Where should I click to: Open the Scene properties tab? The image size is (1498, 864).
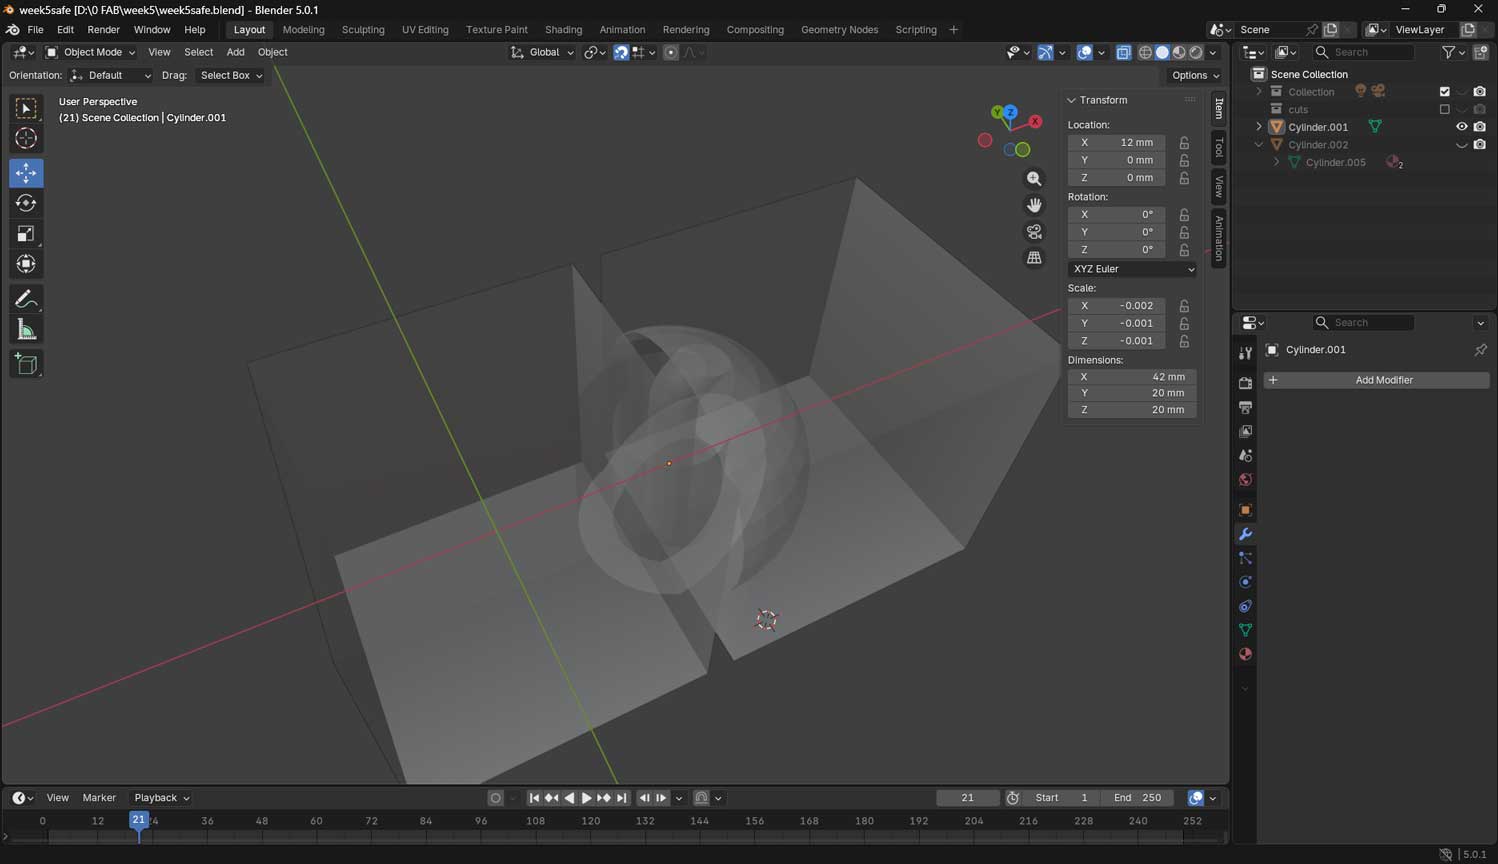[x=1245, y=456]
